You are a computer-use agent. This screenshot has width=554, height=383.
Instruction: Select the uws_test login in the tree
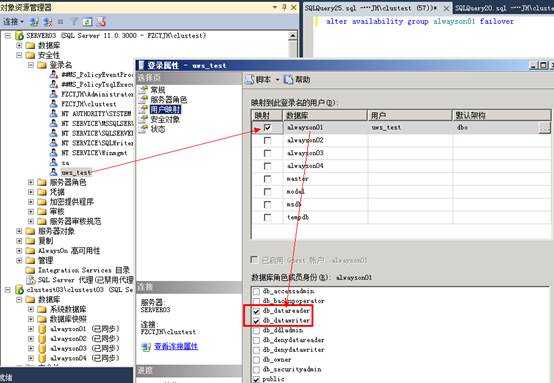click(x=76, y=172)
